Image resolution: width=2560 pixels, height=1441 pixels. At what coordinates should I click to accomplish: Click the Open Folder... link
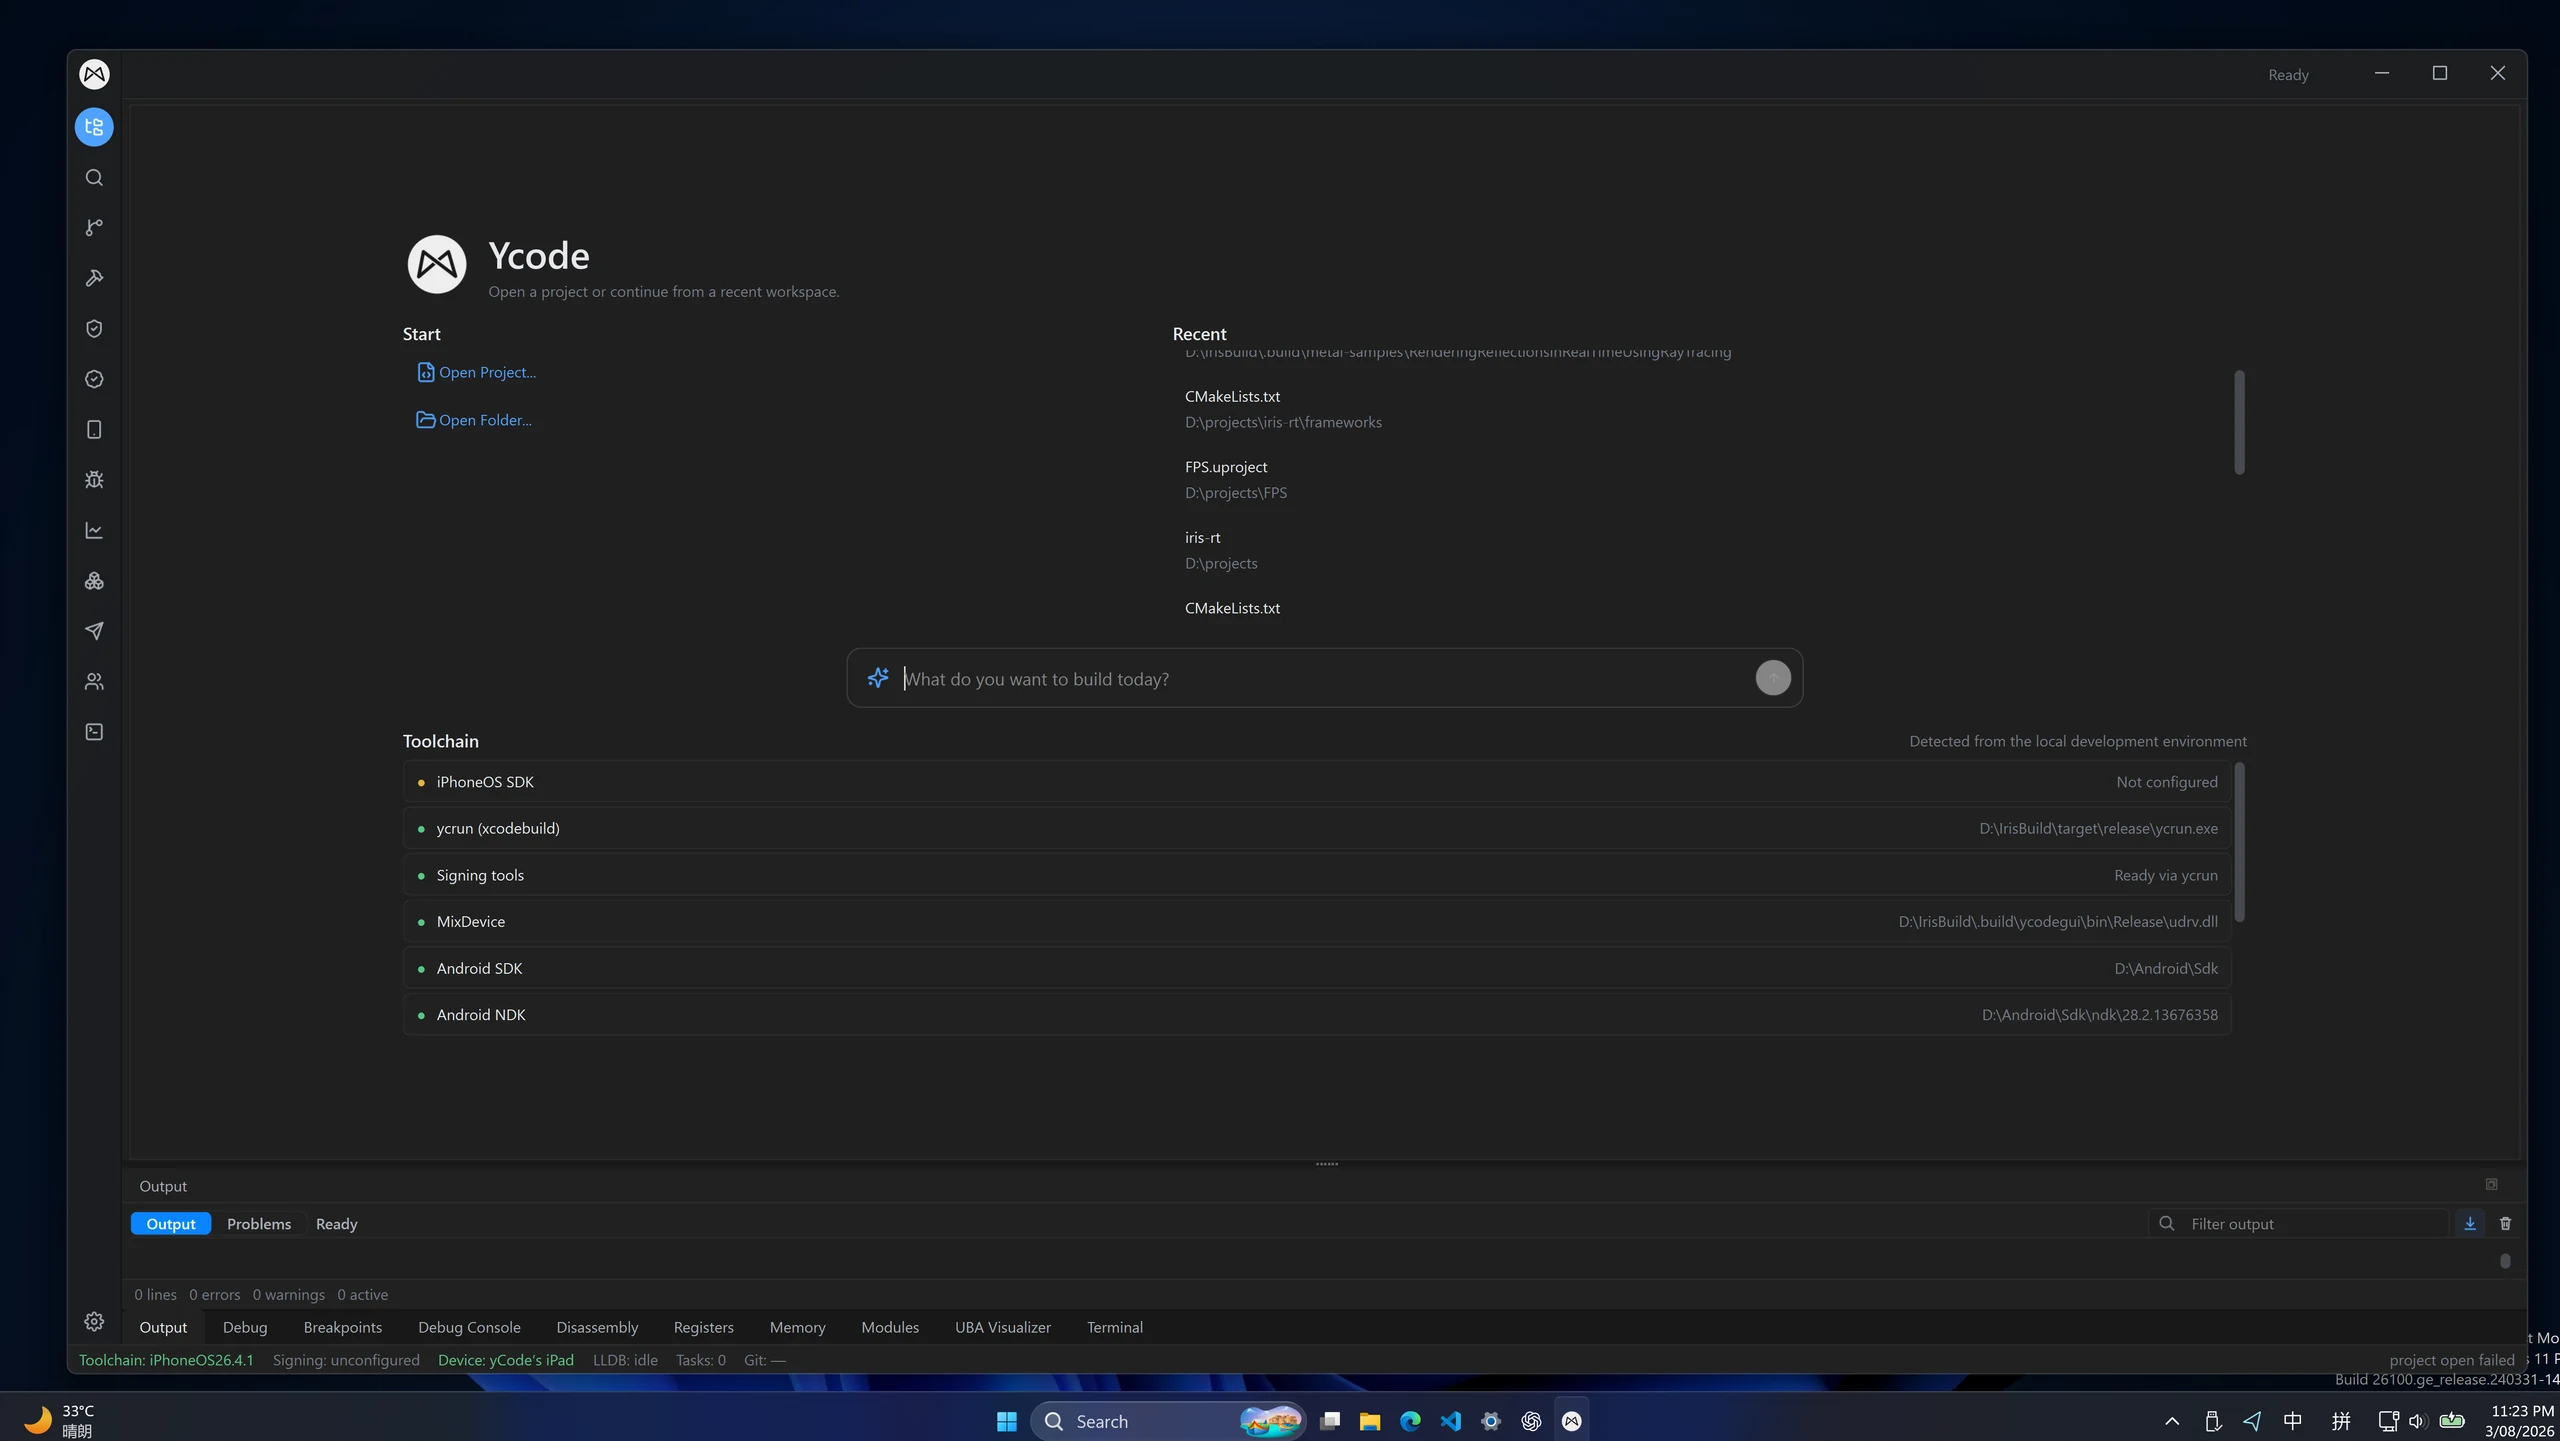point(474,420)
